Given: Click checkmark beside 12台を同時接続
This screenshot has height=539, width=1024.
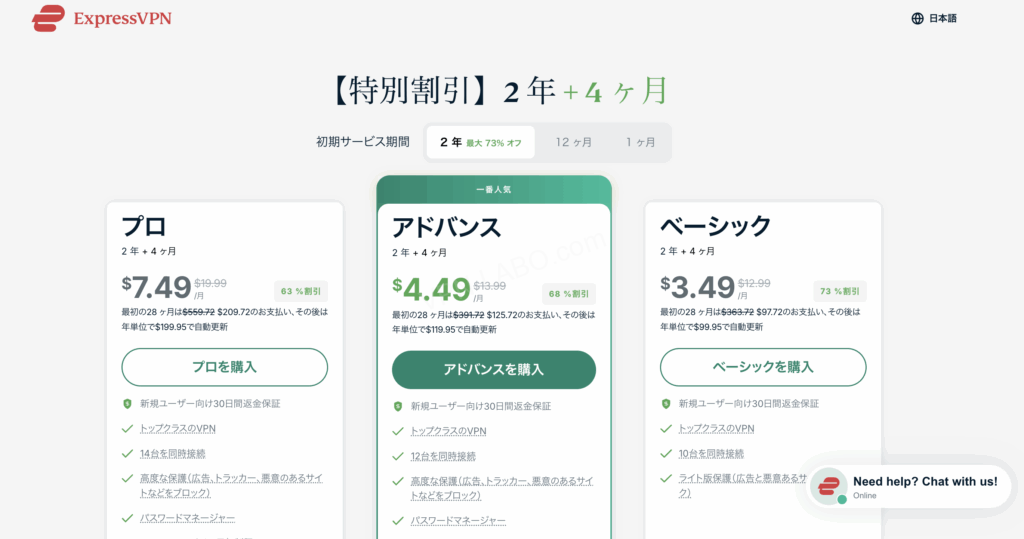Looking at the screenshot, I should [x=398, y=456].
